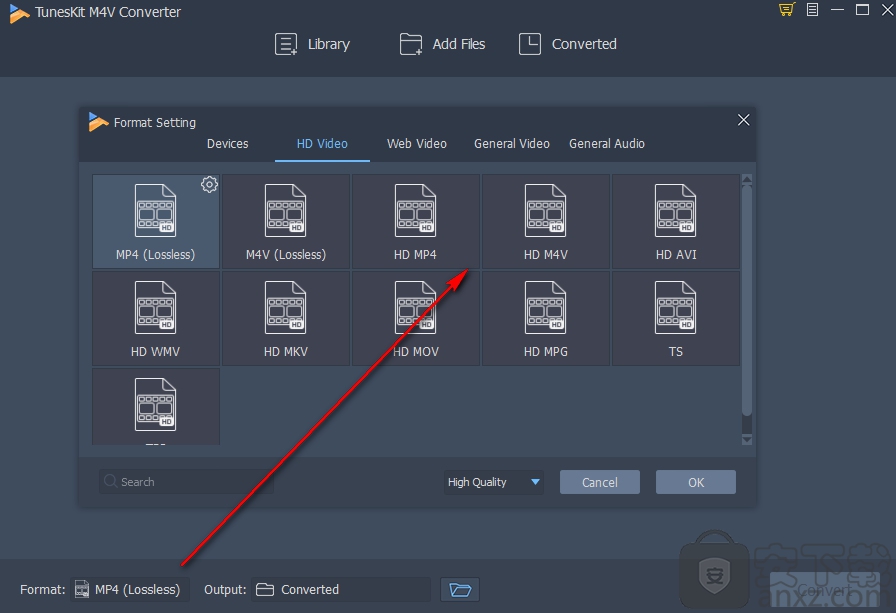Screen dimensions: 896x613
Task: Pick the HD MP4 format tile
Action: [x=415, y=222]
